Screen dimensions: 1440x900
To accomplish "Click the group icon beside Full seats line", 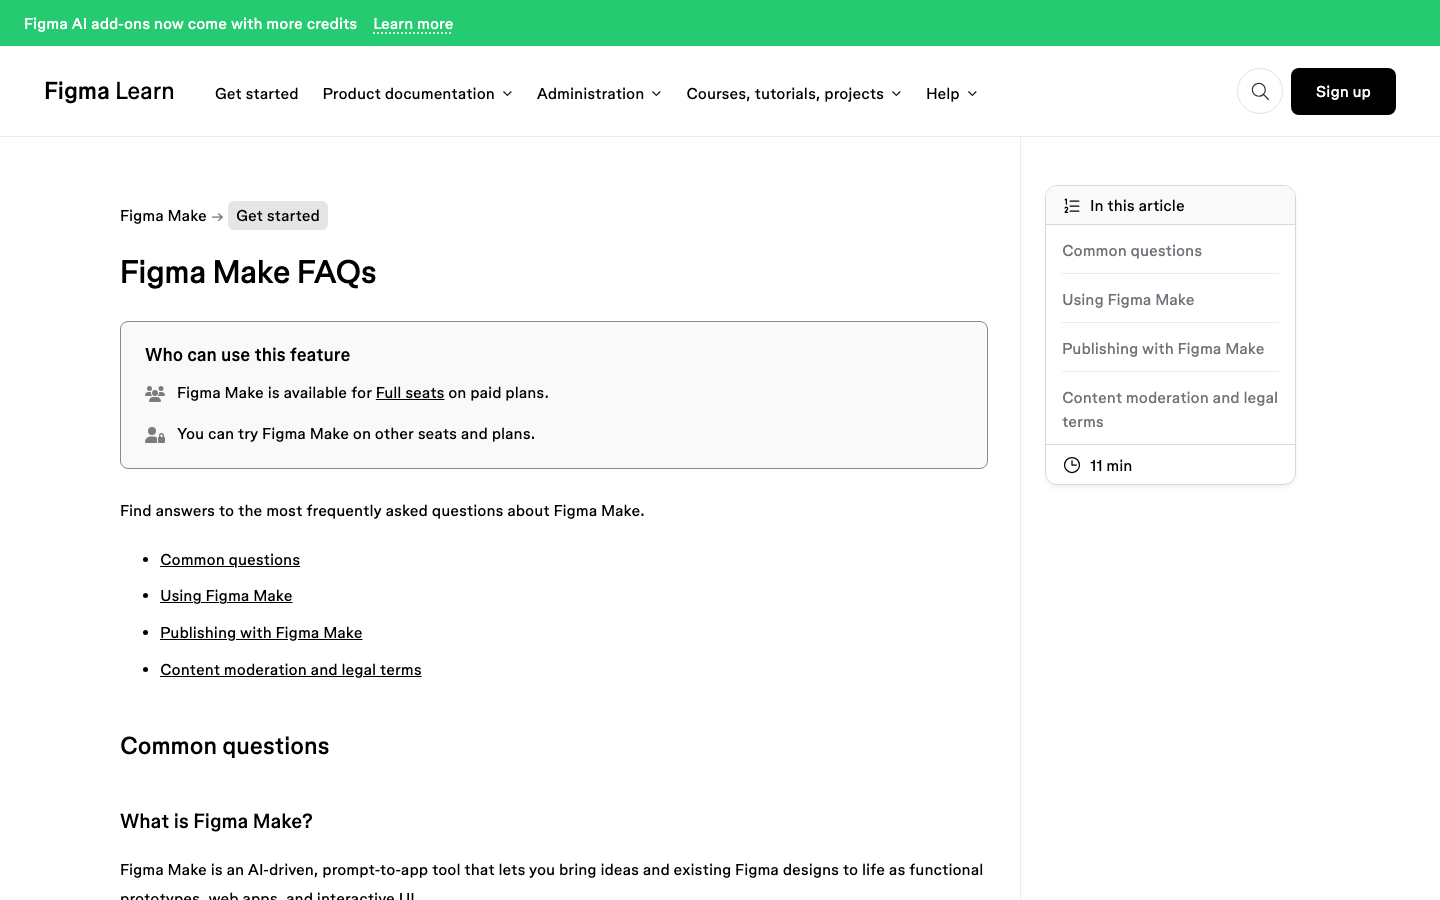I will click(x=155, y=393).
